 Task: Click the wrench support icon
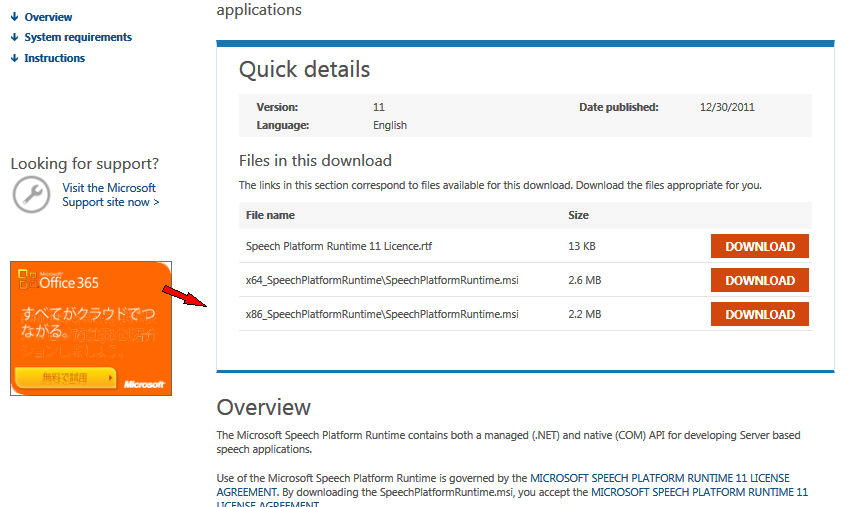31,194
